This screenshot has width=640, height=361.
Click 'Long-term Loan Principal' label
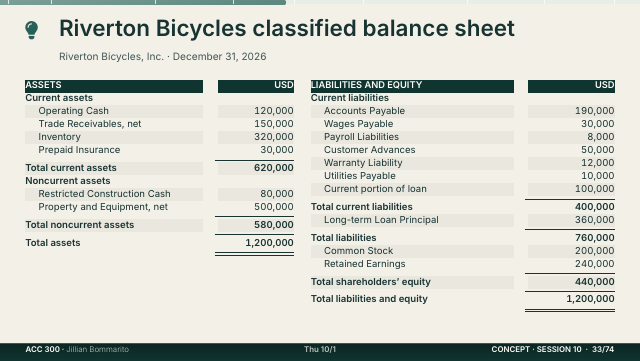tap(381, 221)
